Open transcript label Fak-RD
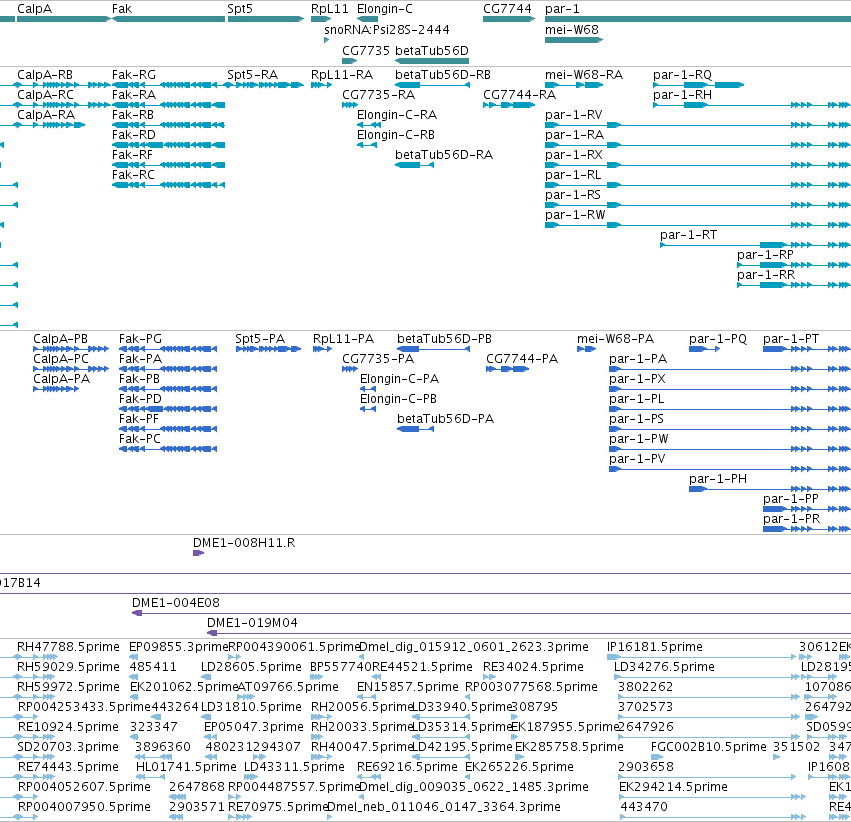 [134, 135]
